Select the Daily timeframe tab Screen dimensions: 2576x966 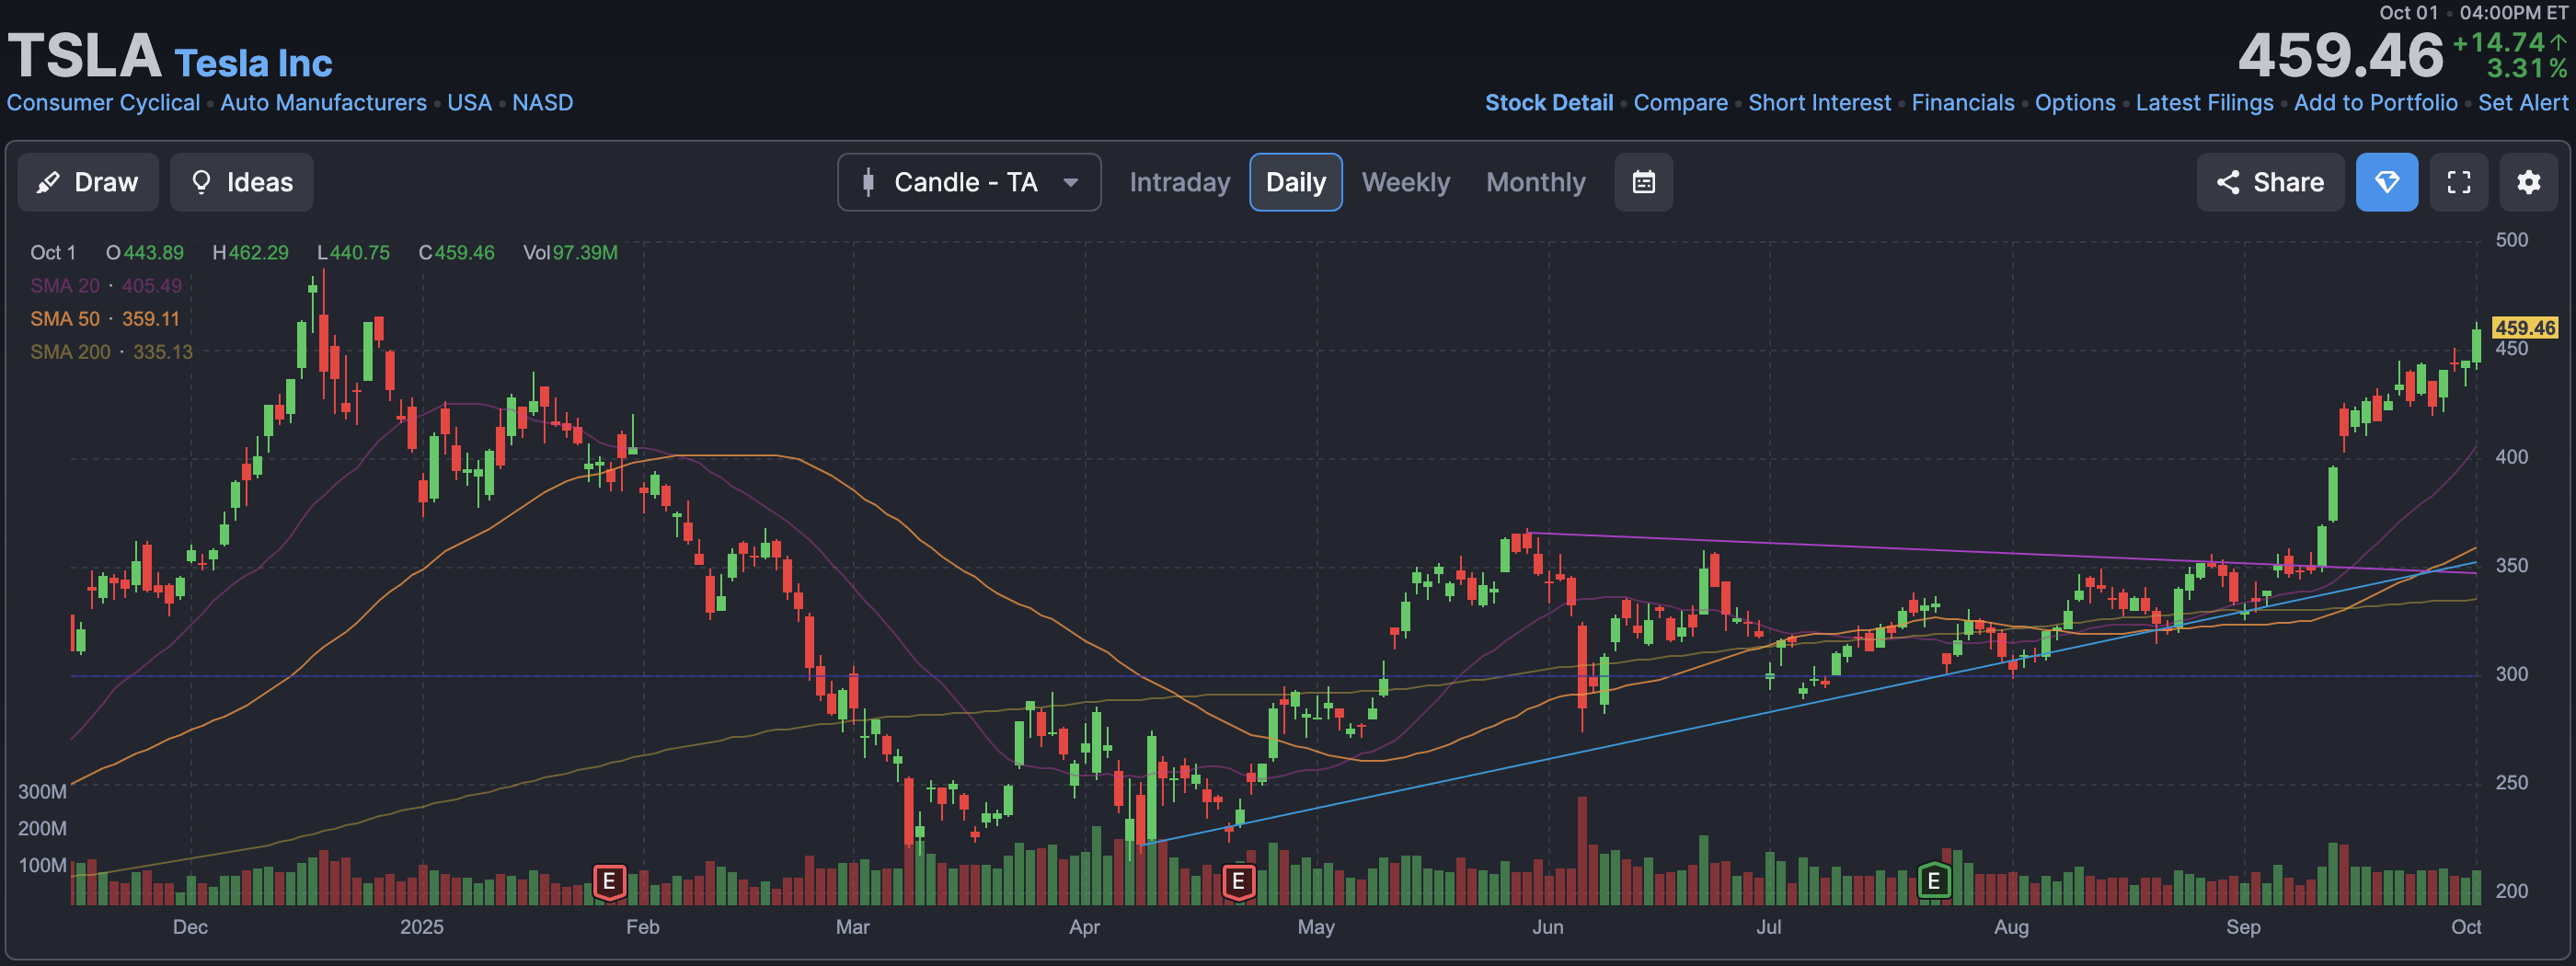1295,182
